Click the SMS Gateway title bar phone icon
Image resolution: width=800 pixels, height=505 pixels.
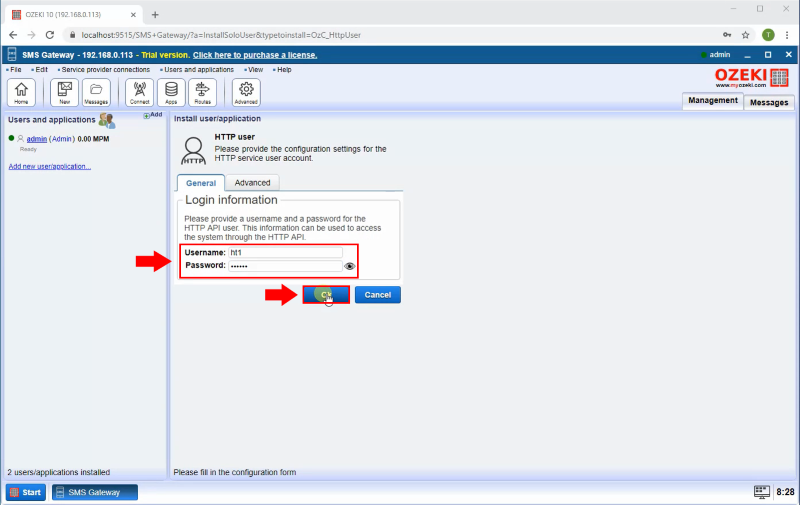[12, 55]
